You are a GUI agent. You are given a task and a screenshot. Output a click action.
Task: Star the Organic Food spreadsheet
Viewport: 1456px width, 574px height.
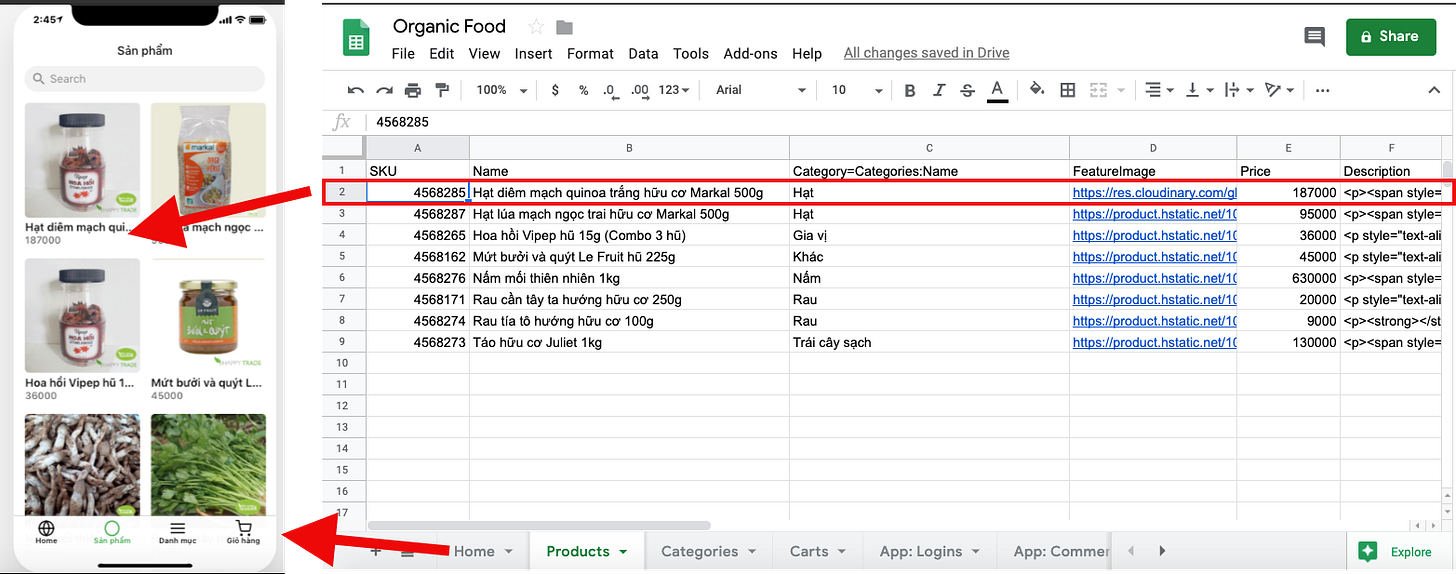536,27
